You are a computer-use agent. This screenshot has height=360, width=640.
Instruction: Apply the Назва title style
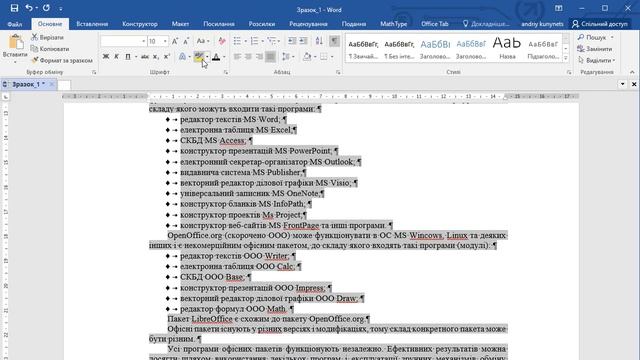click(x=507, y=49)
